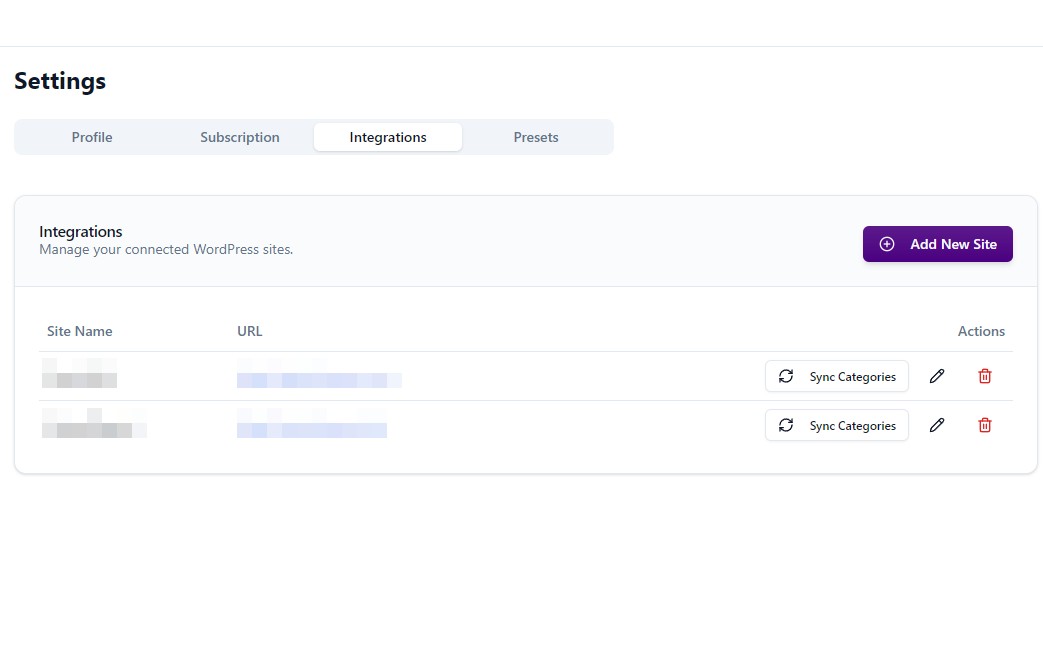Edit the second site using the pencil icon

pyautogui.click(x=937, y=425)
